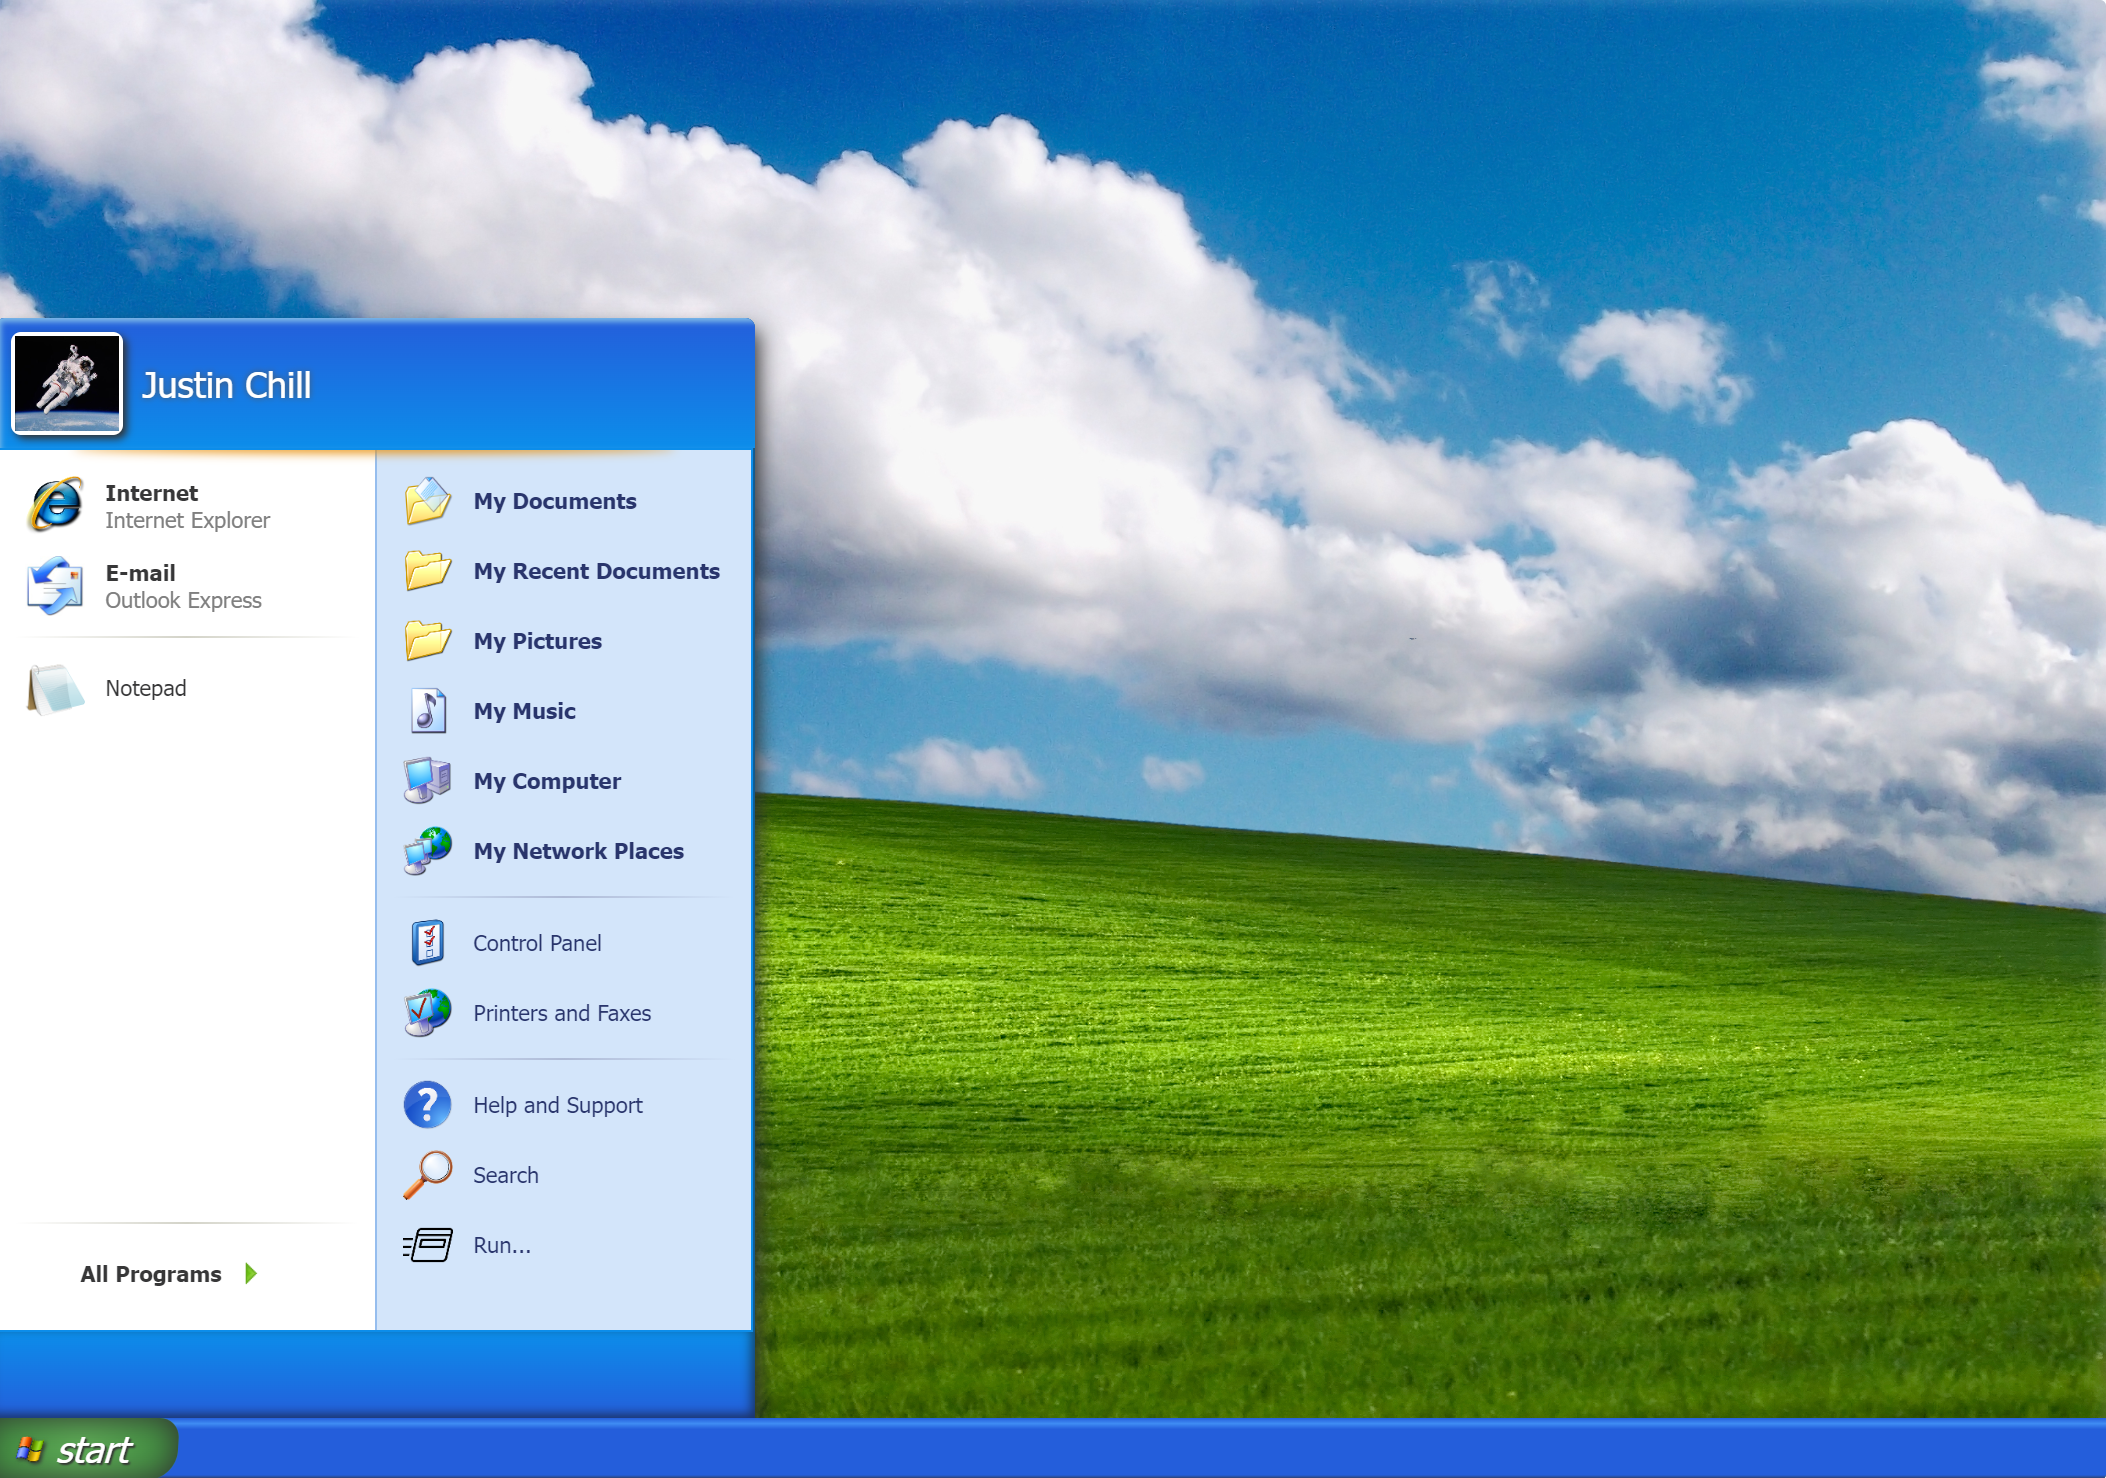Click the Control Panel icon

(428, 943)
